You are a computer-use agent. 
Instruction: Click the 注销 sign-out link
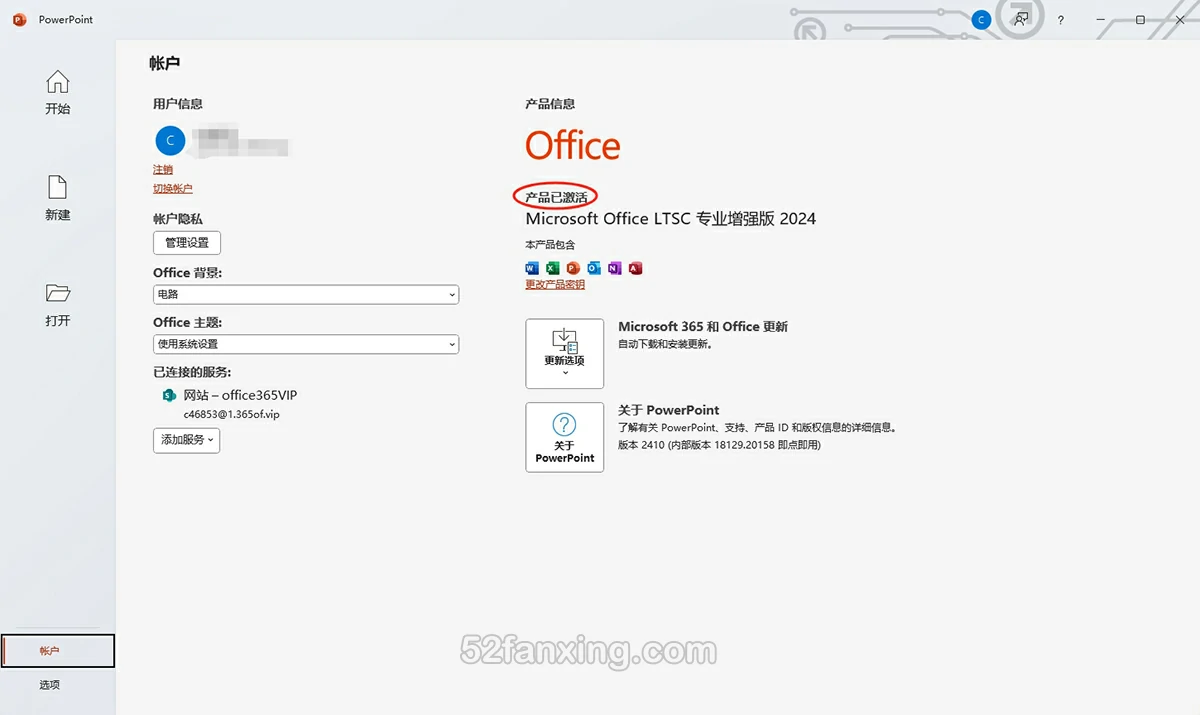click(163, 170)
